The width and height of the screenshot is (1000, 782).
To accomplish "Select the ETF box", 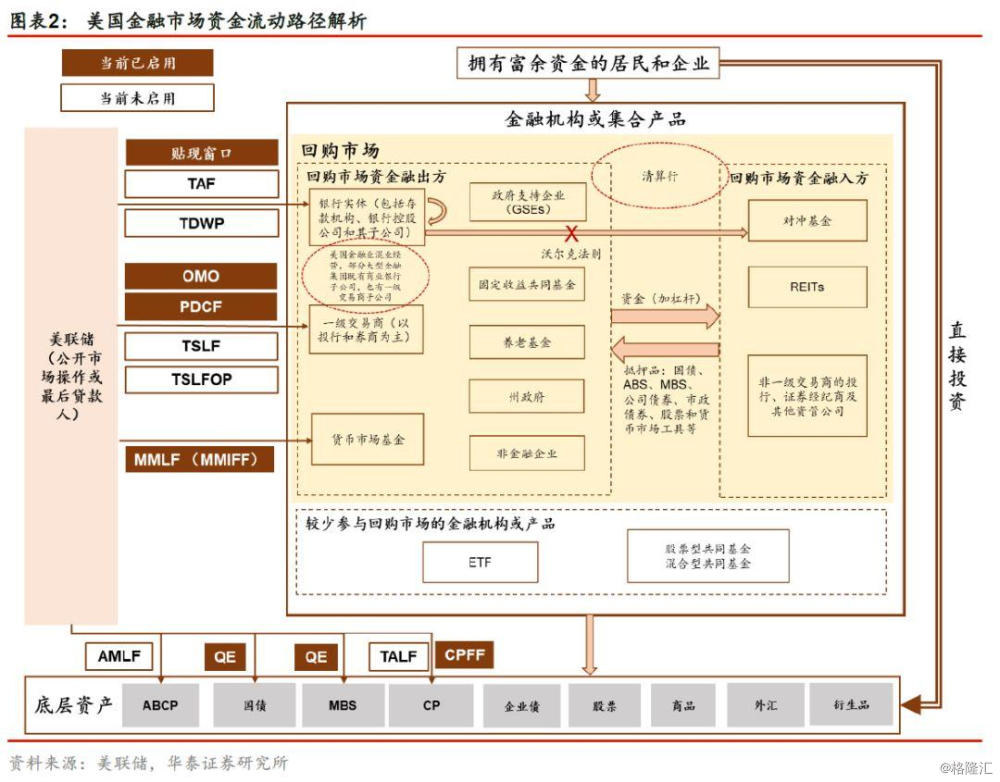I will tap(480, 562).
